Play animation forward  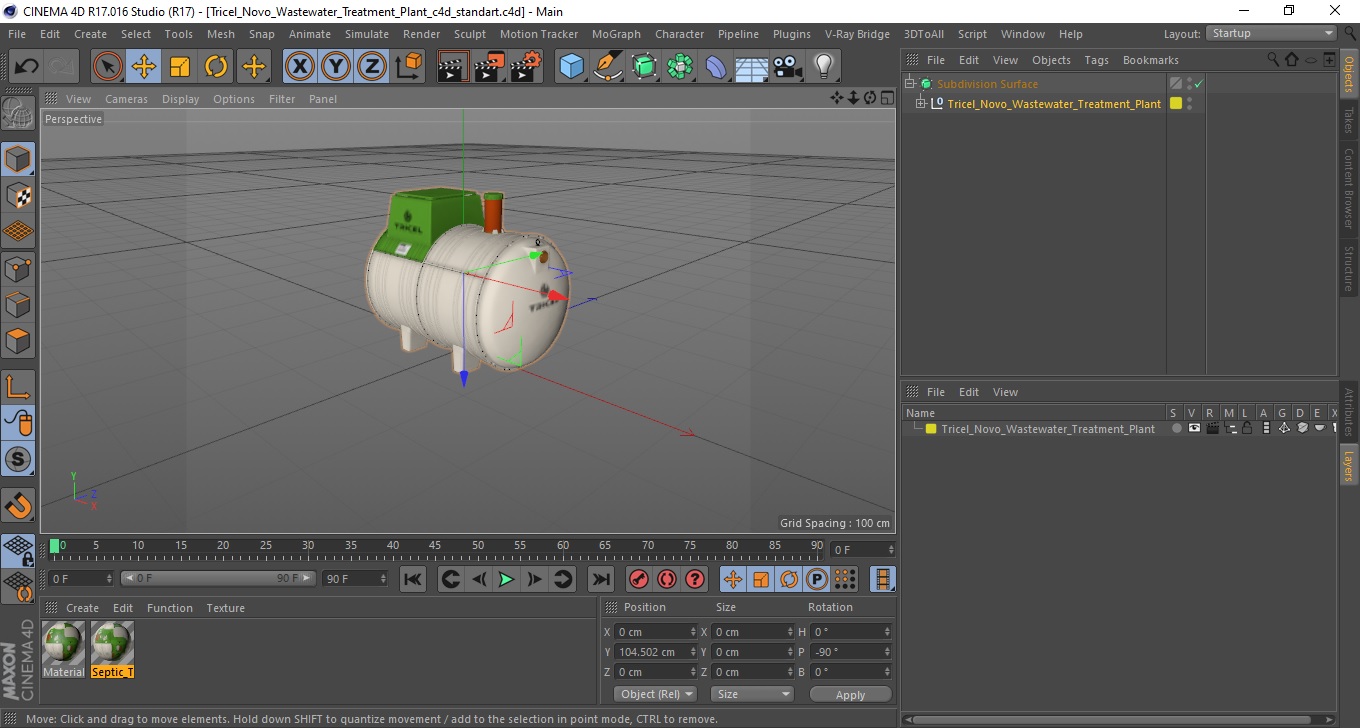click(x=507, y=579)
